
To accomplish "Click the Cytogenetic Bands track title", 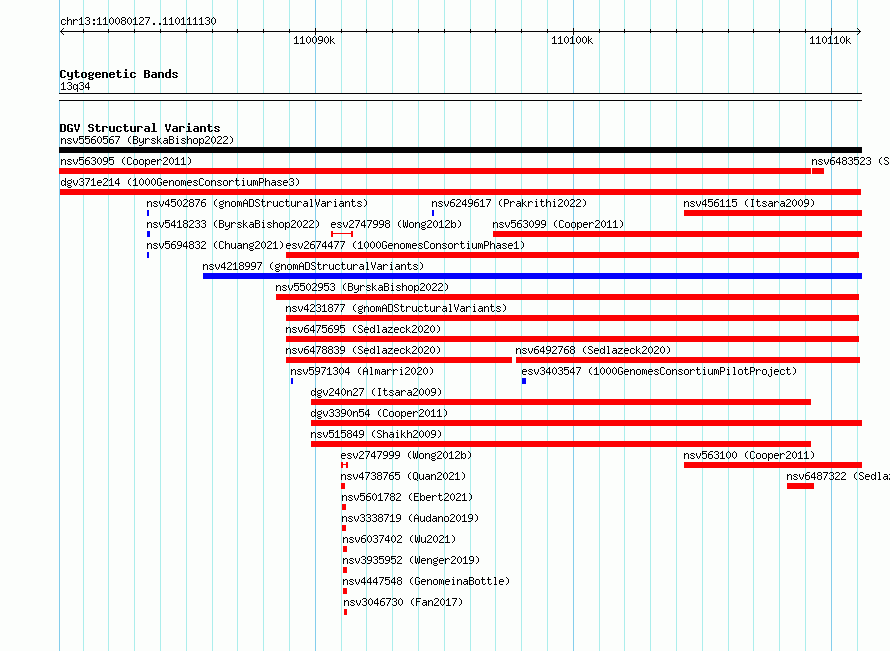I will pos(119,74).
